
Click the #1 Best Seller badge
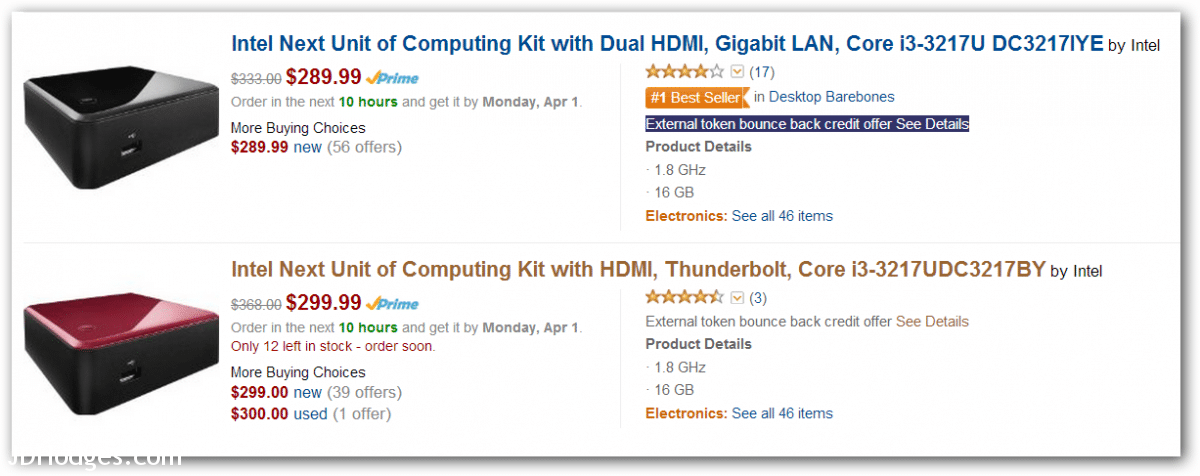[696, 97]
